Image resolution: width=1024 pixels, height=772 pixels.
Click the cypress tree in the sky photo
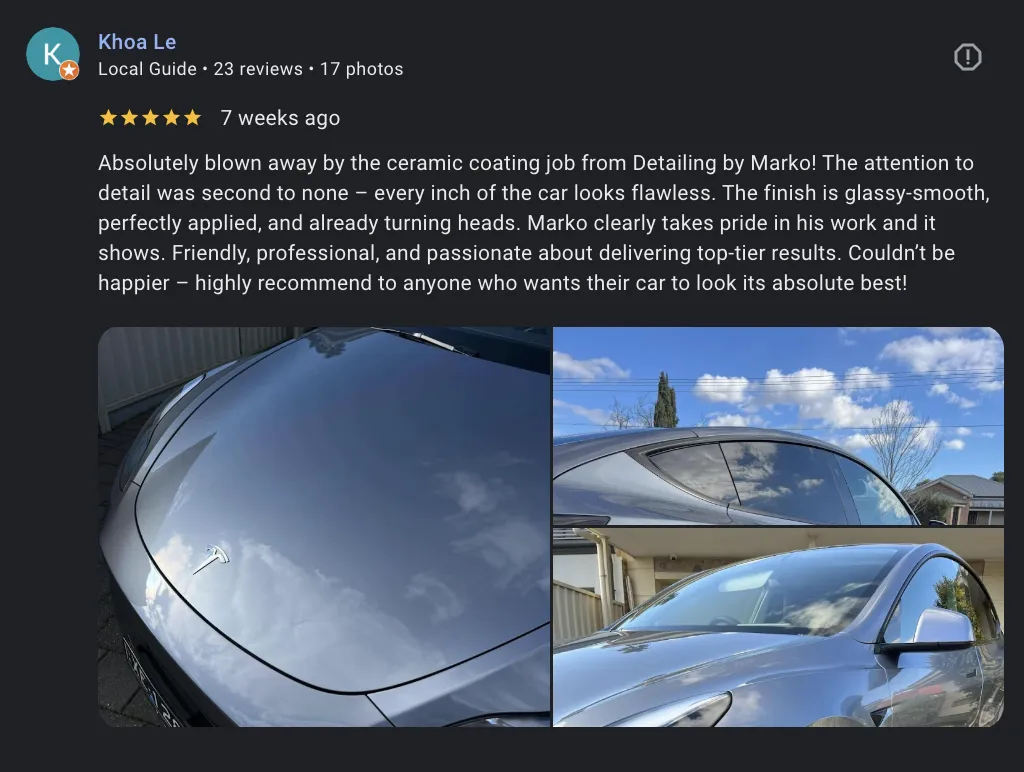point(665,400)
